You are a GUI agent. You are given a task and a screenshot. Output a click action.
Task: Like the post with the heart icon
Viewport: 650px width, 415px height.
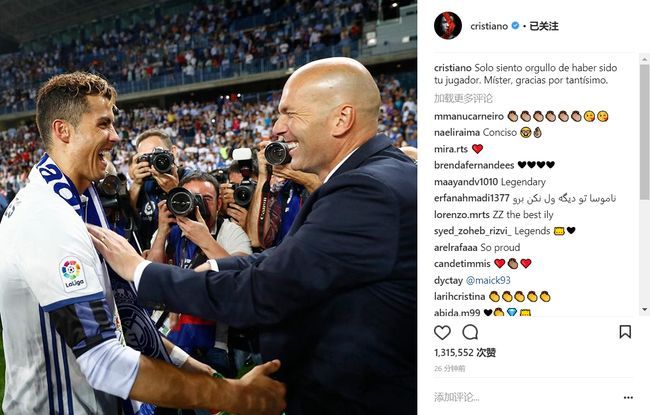pos(442,332)
